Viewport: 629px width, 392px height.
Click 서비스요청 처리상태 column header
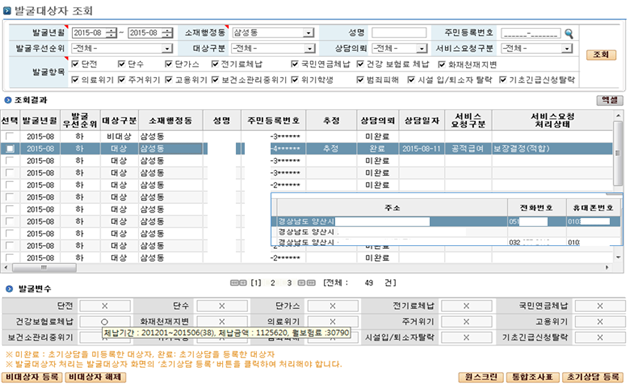[x=553, y=120]
